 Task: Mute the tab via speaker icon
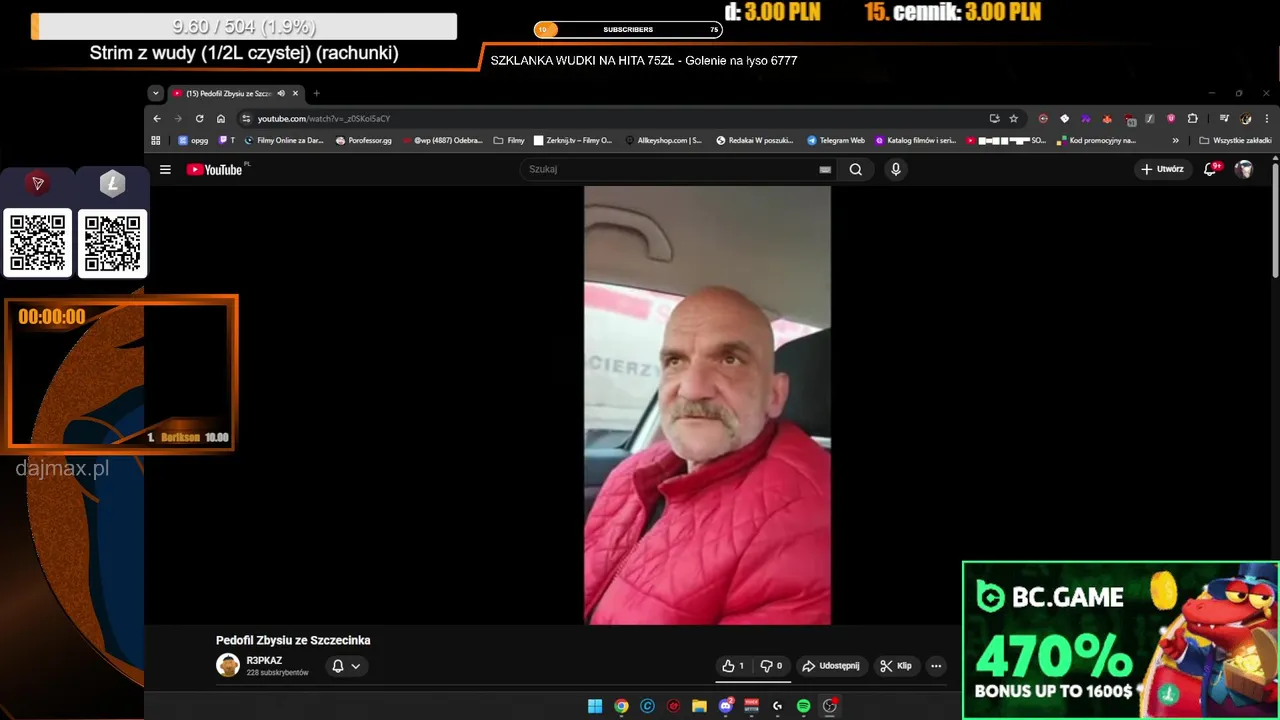pyautogui.click(x=281, y=93)
